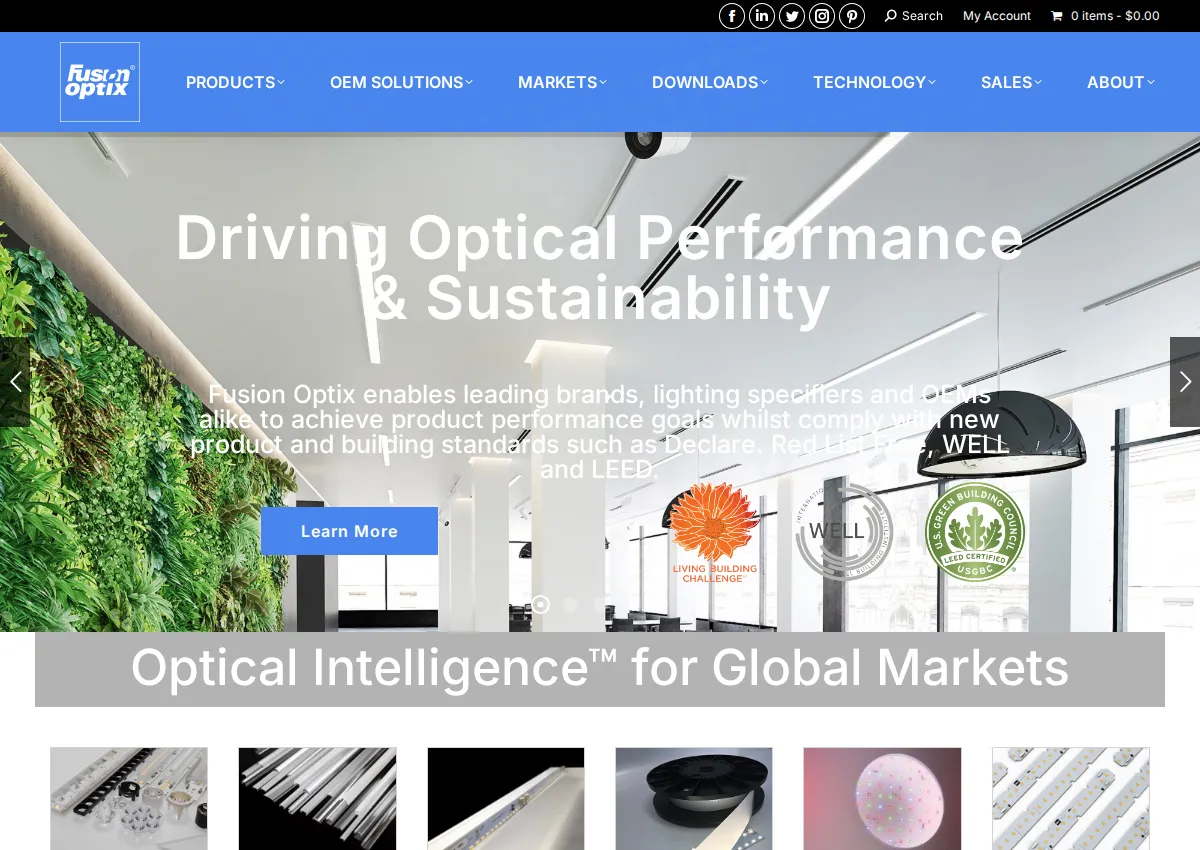
Task: Expand the SALES menu
Action: coord(1011,82)
